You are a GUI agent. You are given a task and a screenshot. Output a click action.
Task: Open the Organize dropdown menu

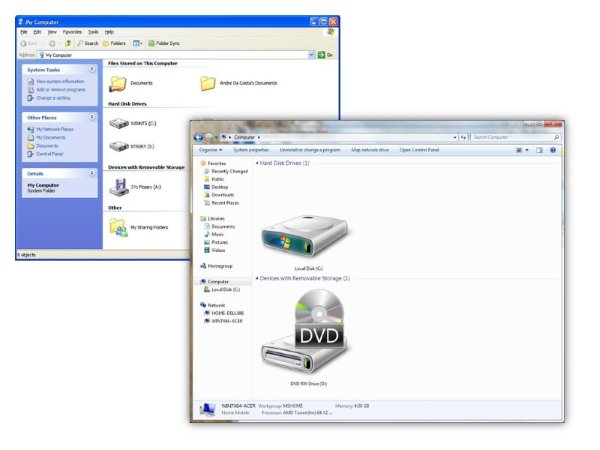210,150
